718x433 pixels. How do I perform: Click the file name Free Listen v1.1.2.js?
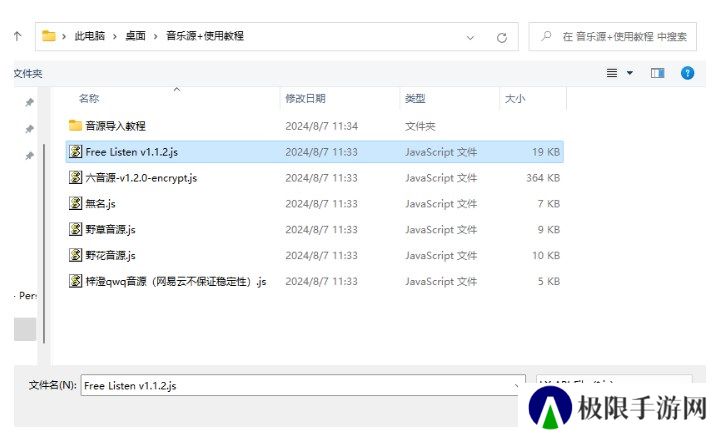coord(131,152)
